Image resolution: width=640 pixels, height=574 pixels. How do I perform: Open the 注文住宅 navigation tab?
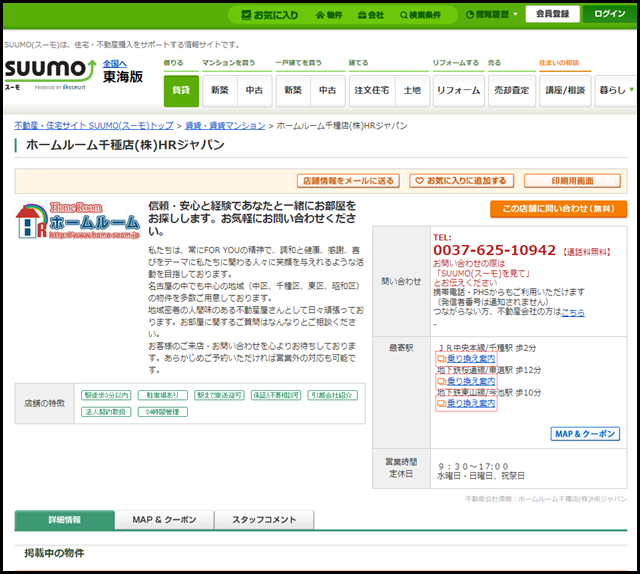pos(372,91)
